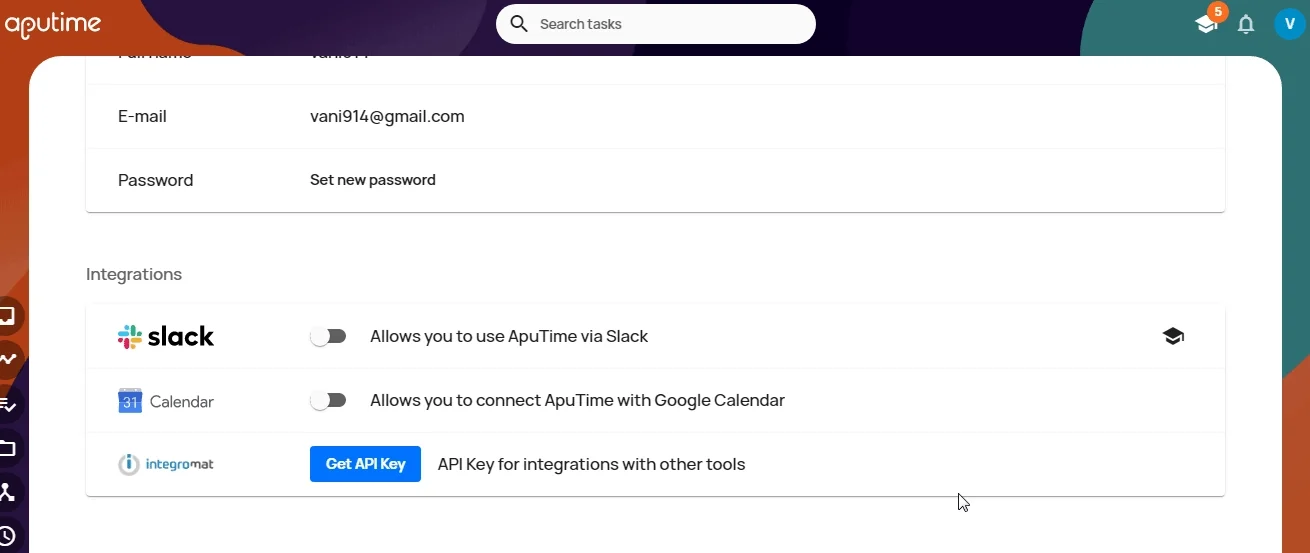Click 'API Key for integrations with other tools'
This screenshot has width=1310, height=553.
coord(592,464)
